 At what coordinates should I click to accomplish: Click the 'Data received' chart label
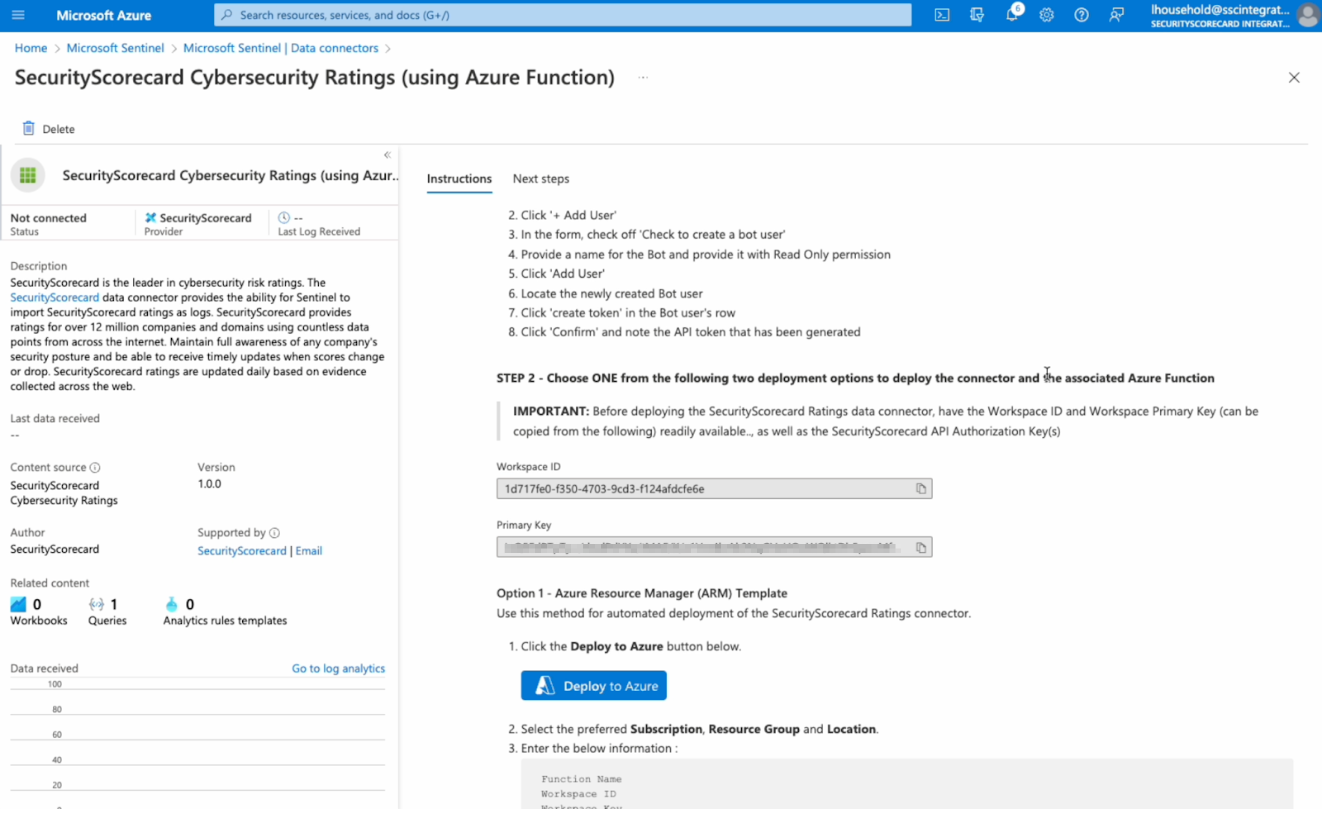coord(44,668)
